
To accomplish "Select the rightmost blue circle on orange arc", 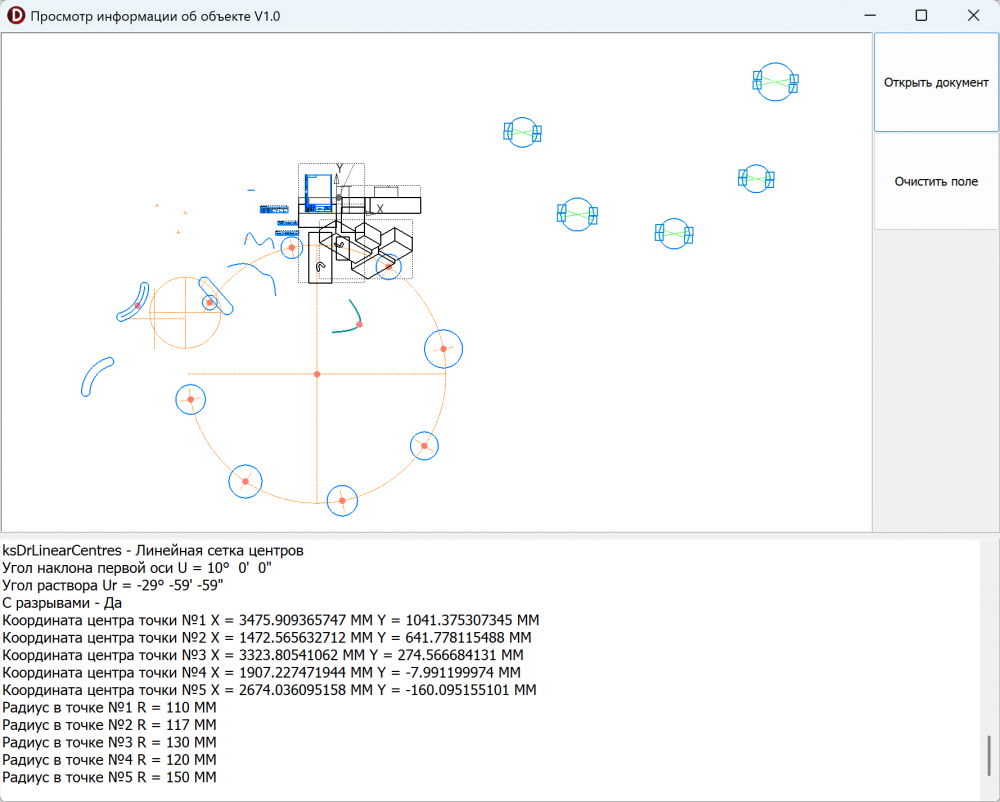I will click(x=443, y=348).
